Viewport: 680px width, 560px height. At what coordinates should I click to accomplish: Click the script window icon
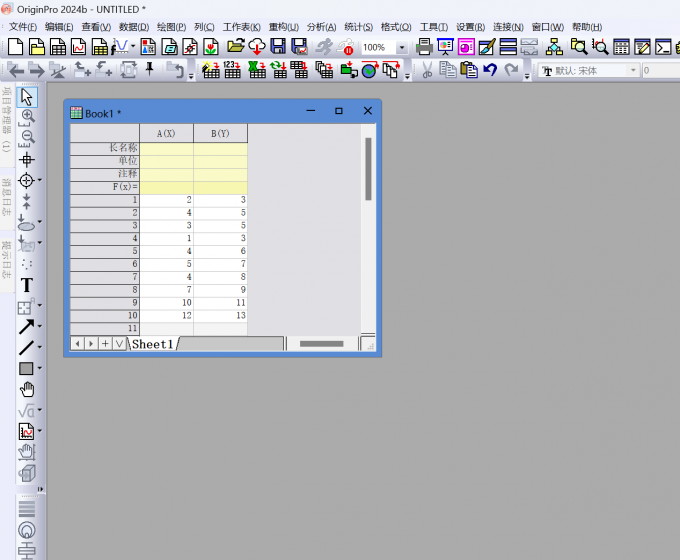click(x=663, y=47)
